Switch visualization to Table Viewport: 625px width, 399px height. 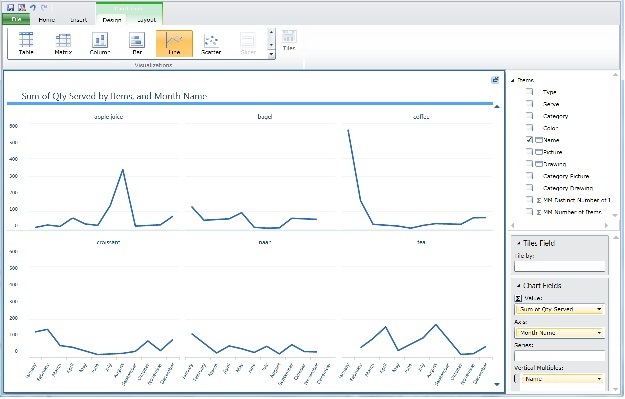coord(26,43)
